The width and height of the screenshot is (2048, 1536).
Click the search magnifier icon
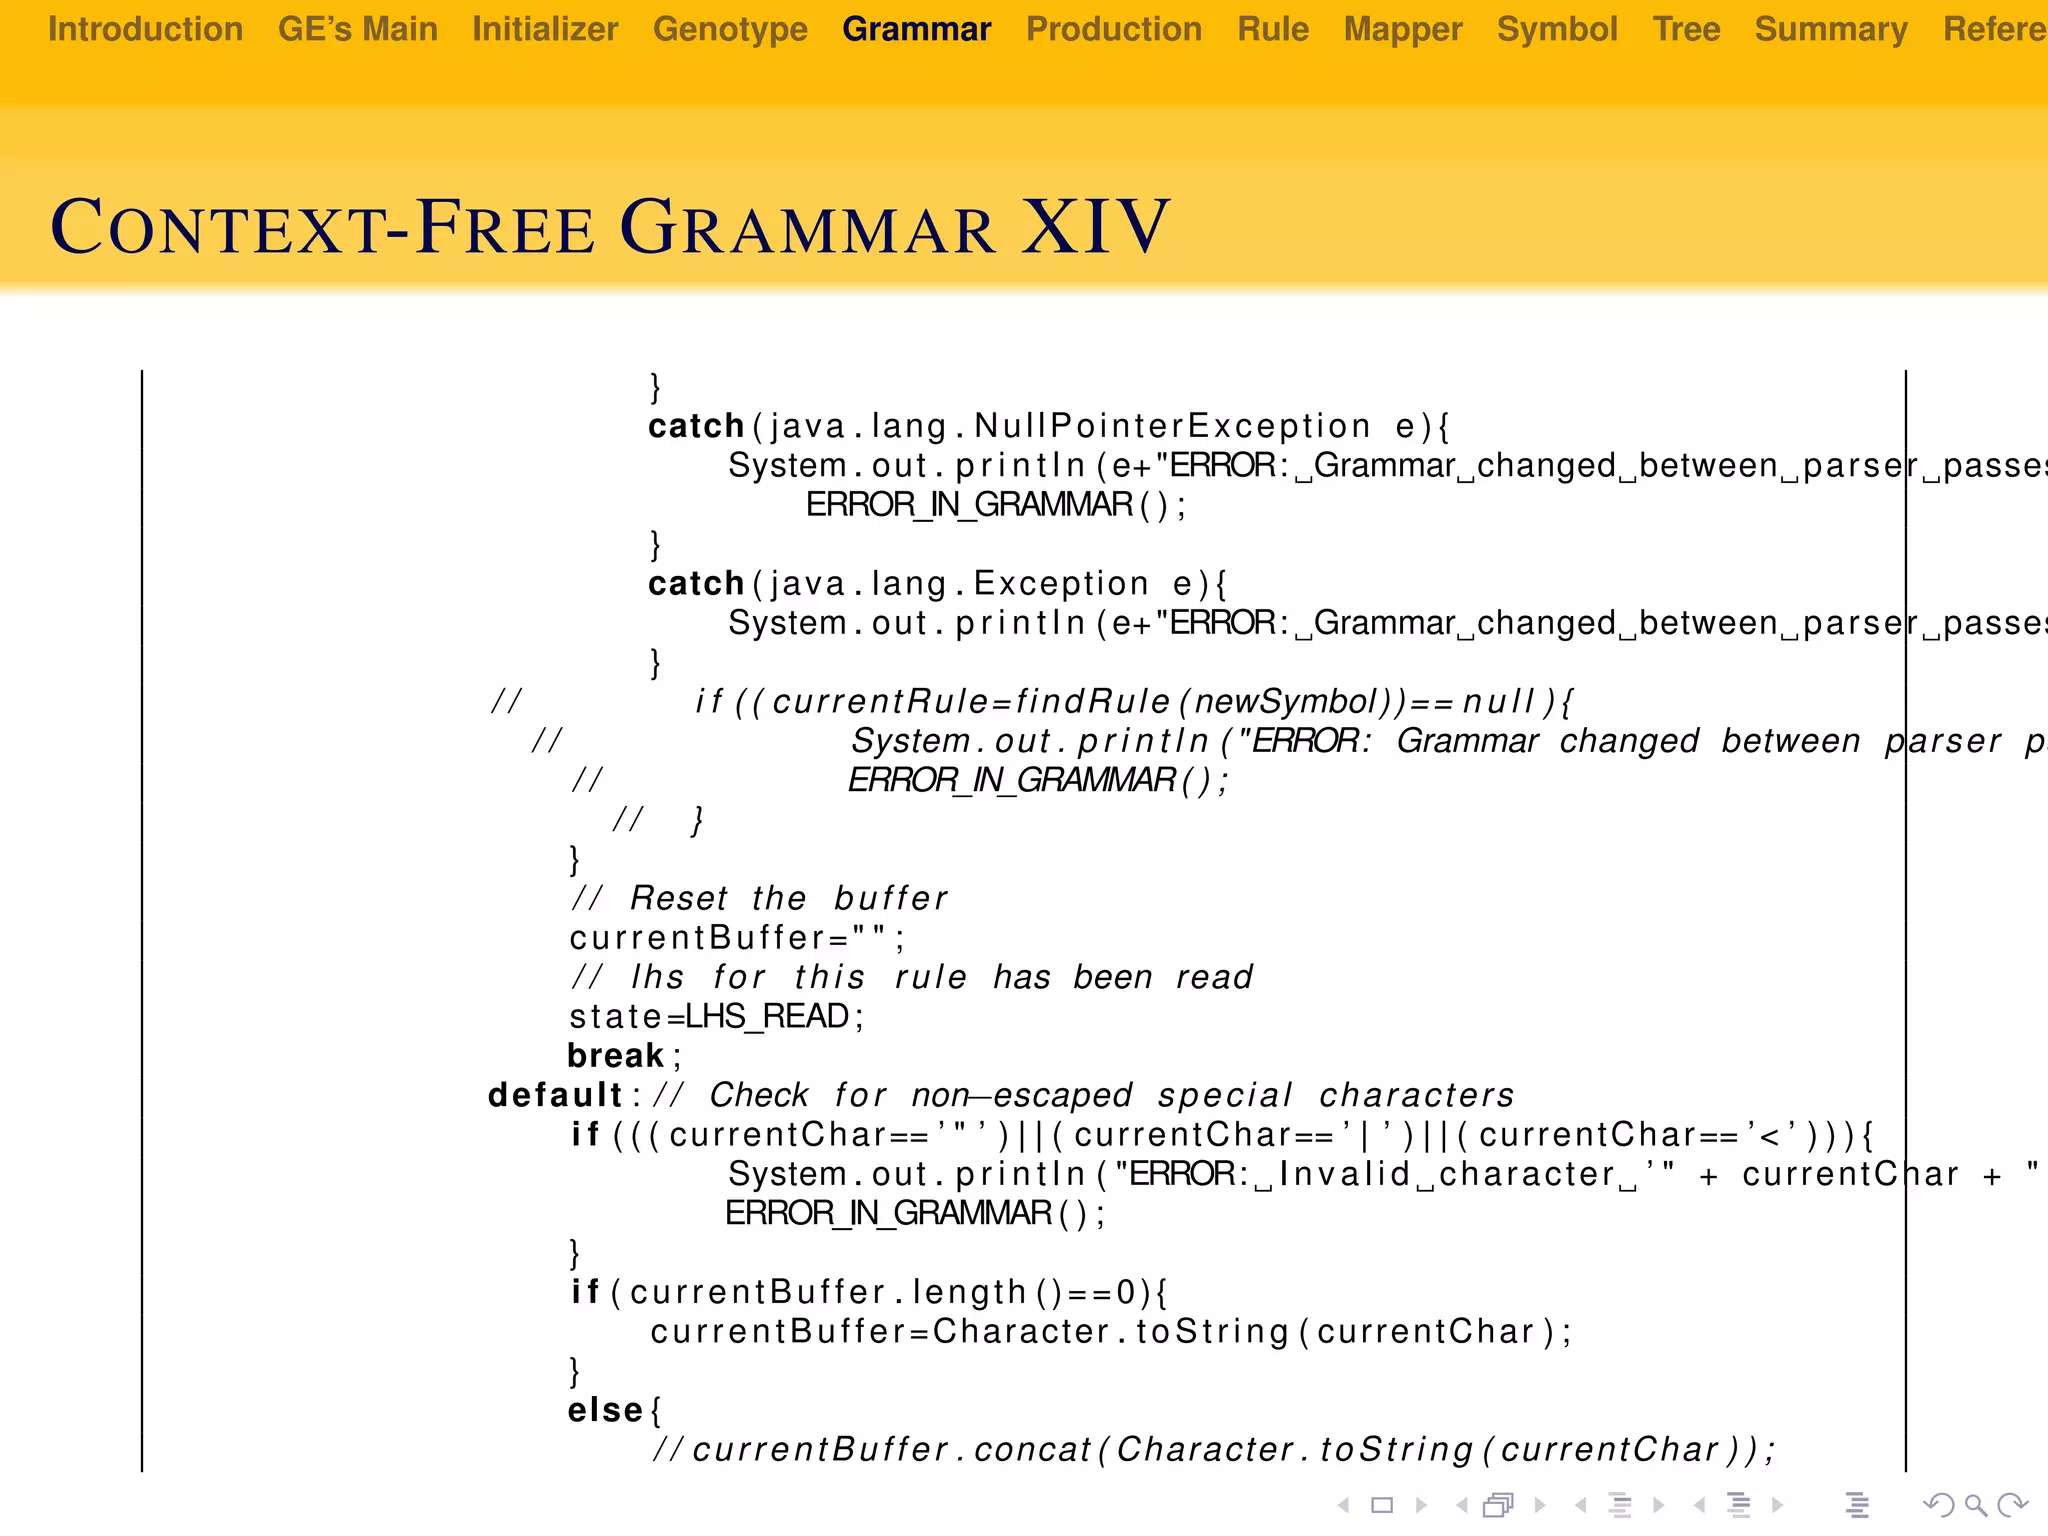tap(1975, 1505)
